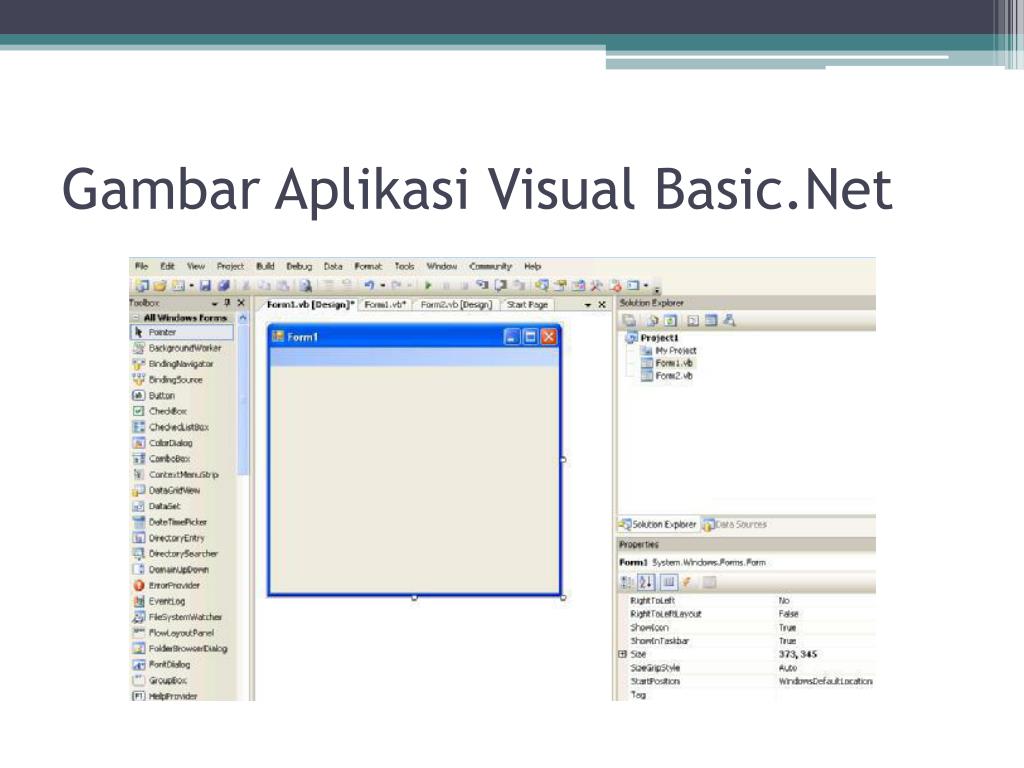The image size is (1024, 768).
Task: Open the dropdown next to Undo
Action: pos(383,285)
